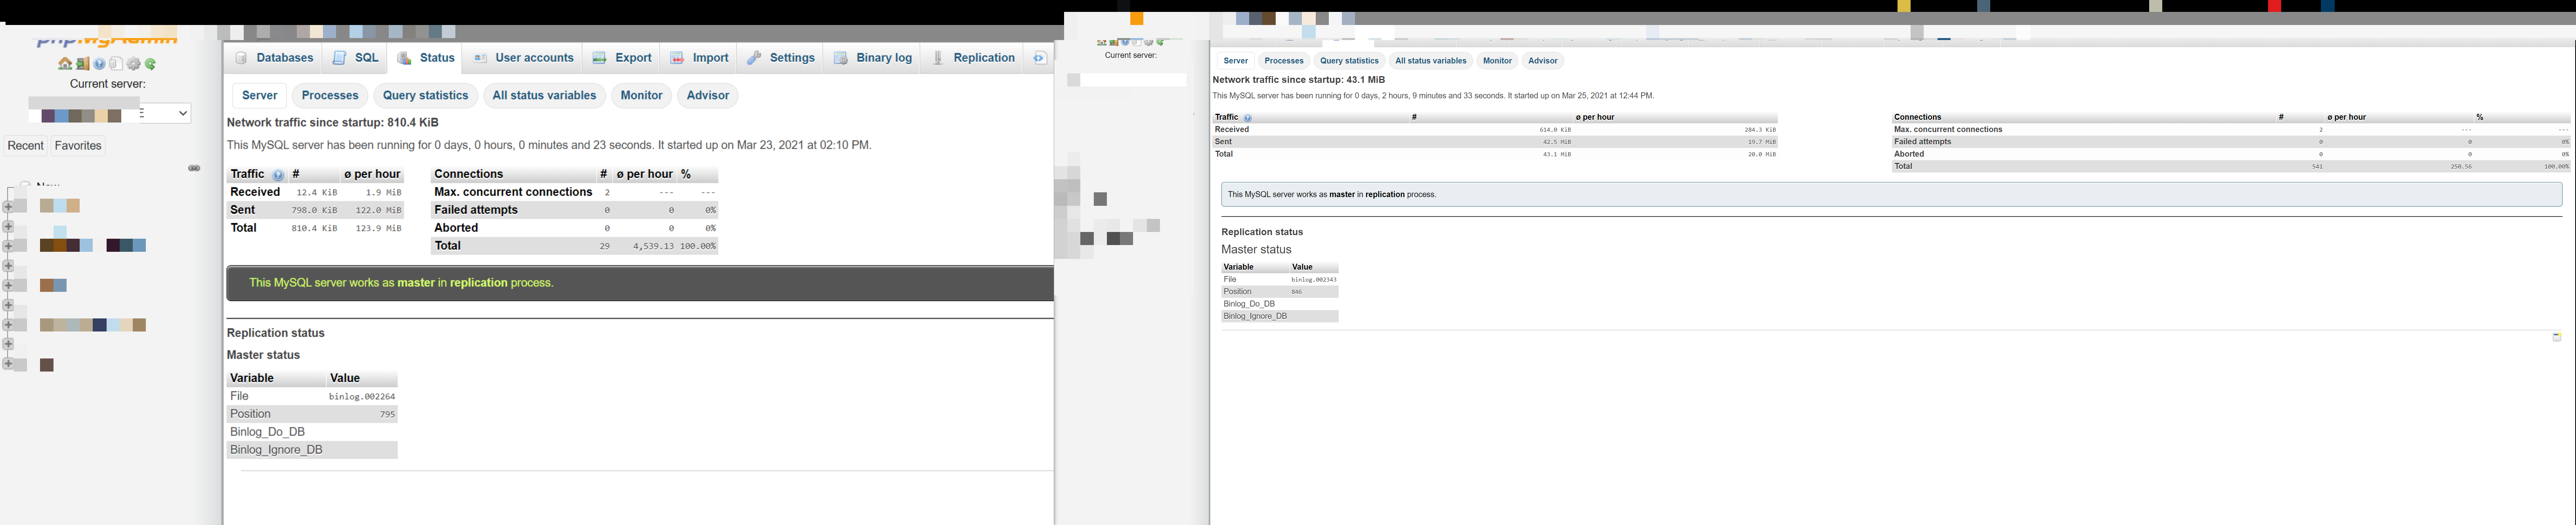This screenshot has width=2576, height=525.
Task: Select Processes subtab in right window
Action: (1284, 61)
